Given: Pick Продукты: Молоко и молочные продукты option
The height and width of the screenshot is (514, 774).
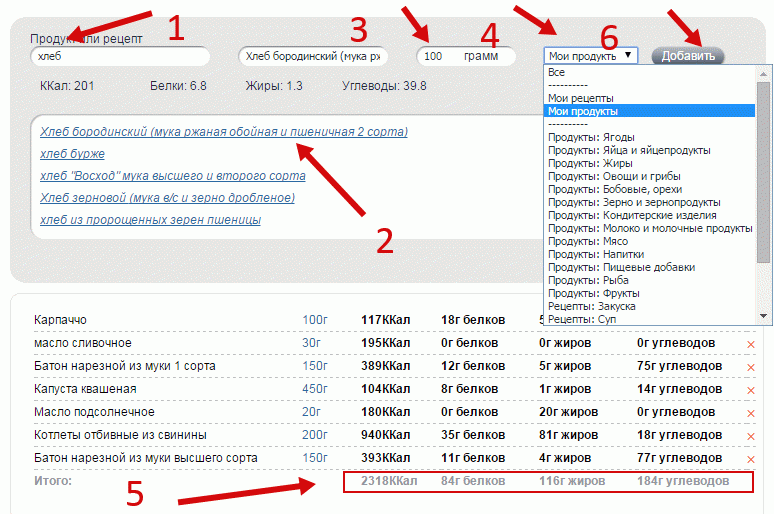Looking at the screenshot, I should 650,228.
